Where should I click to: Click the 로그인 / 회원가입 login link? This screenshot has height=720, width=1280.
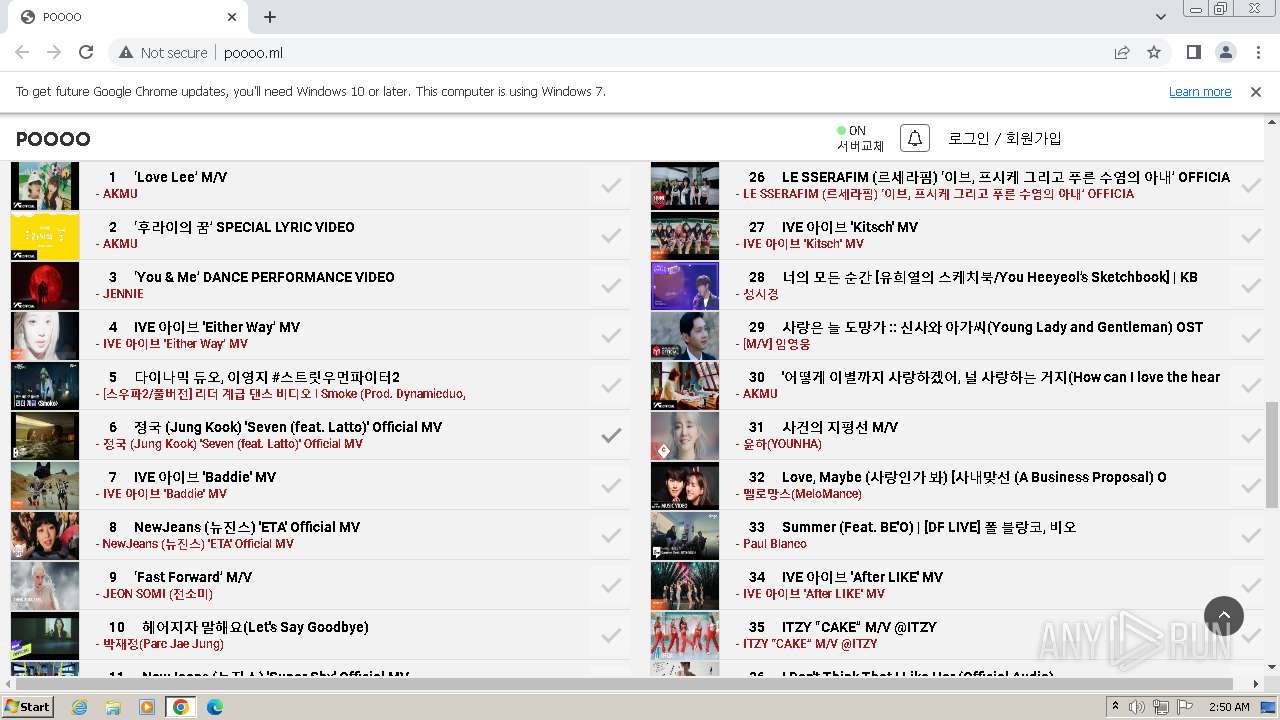[1005, 138]
